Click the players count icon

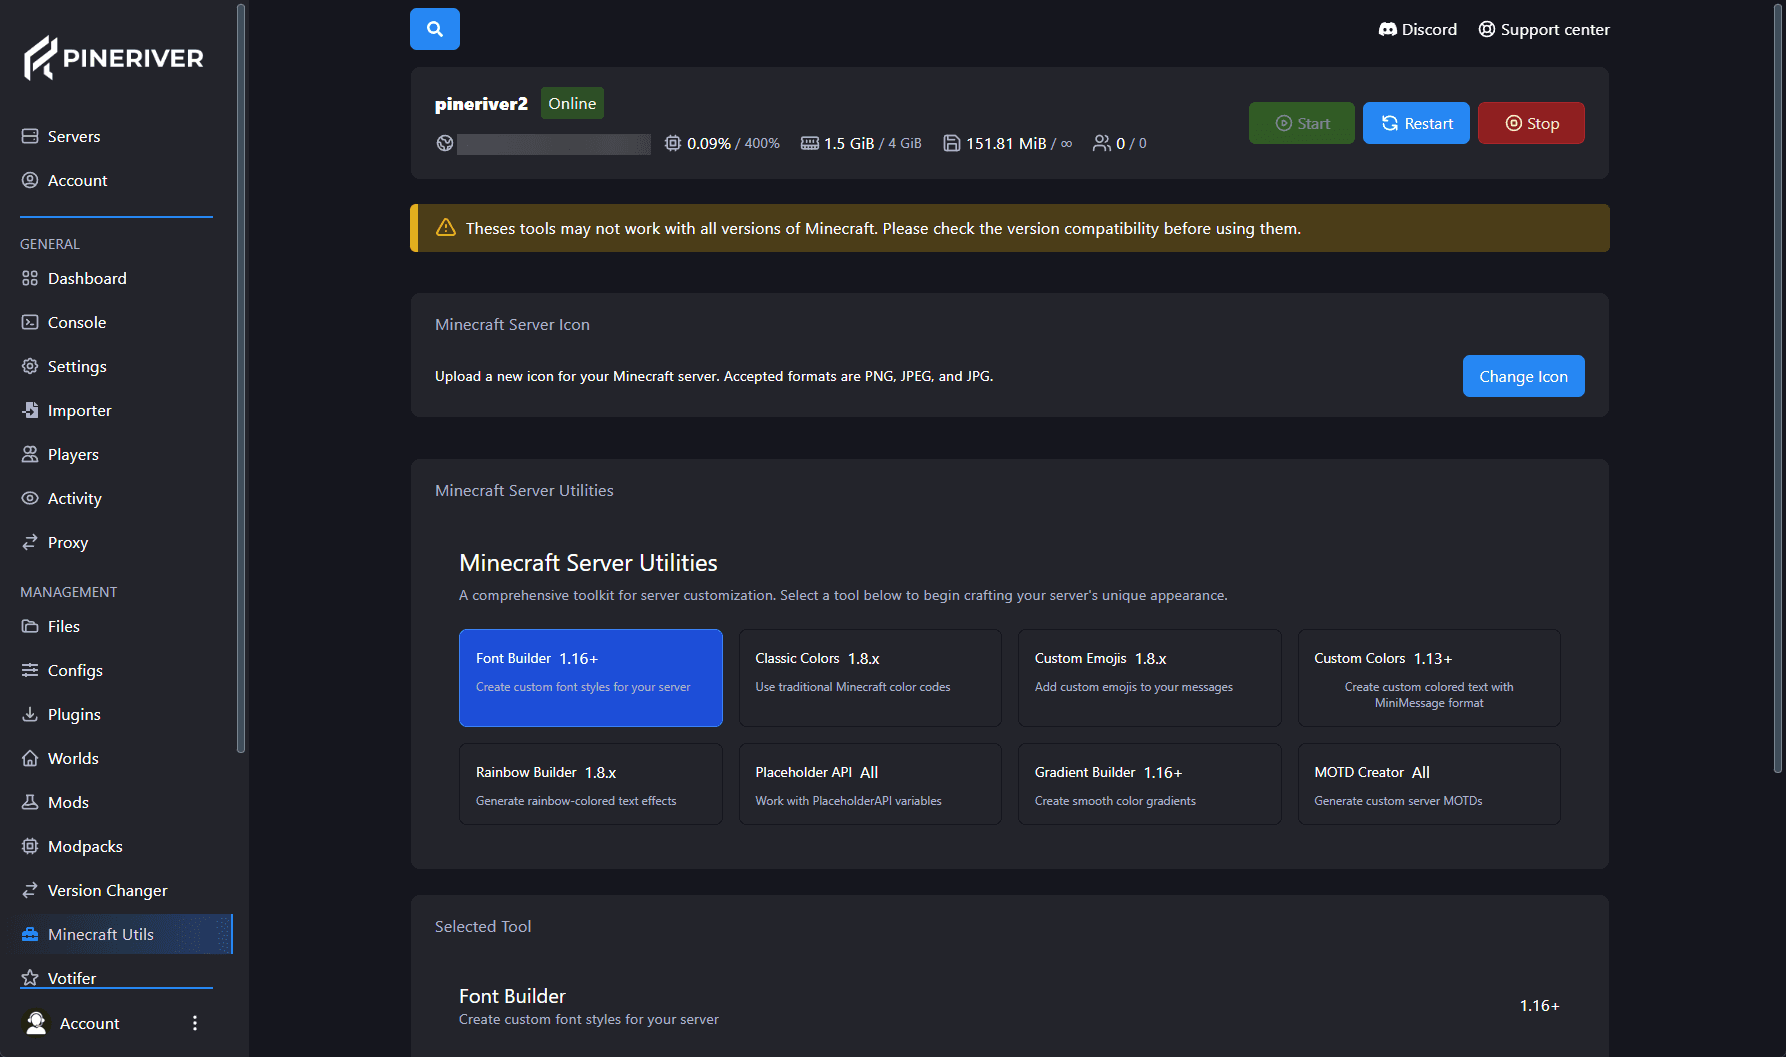click(x=1102, y=143)
